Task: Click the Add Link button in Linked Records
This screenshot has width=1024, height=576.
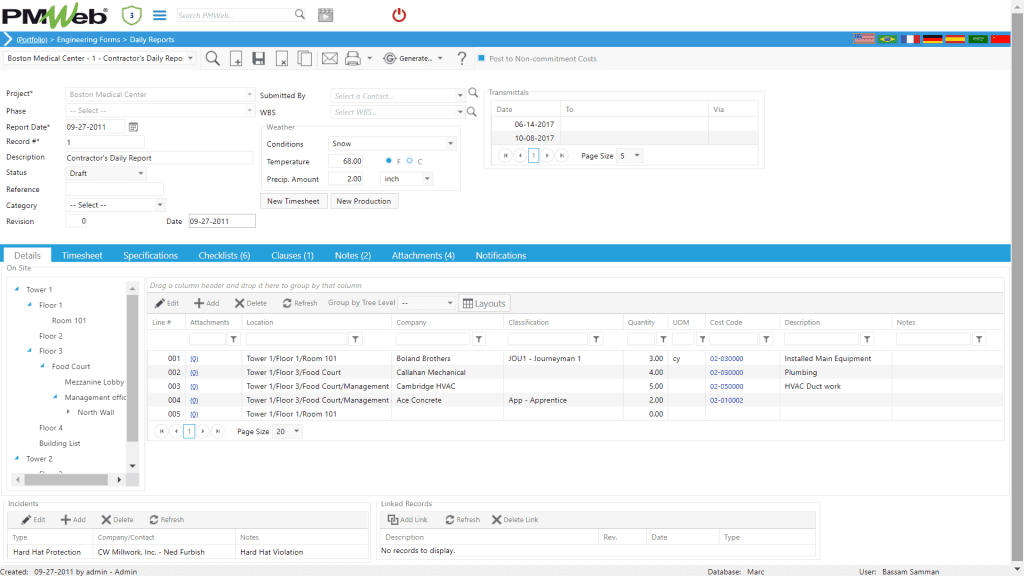Action: pos(408,520)
